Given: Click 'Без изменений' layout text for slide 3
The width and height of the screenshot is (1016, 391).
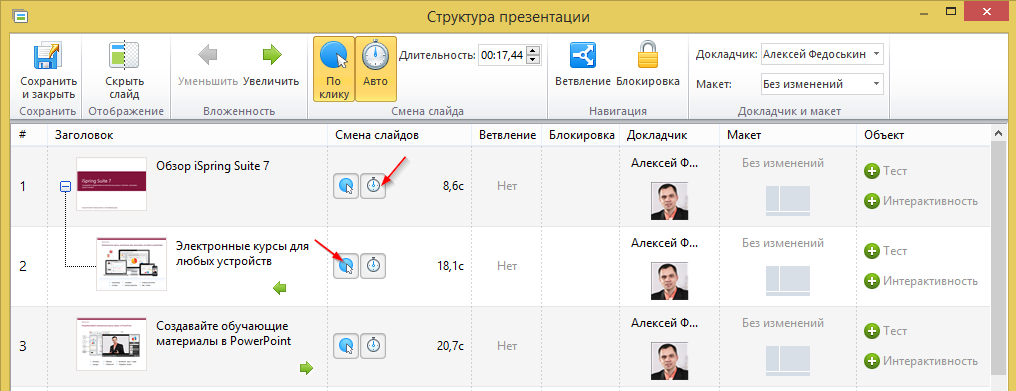Looking at the screenshot, I should [783, 323].
